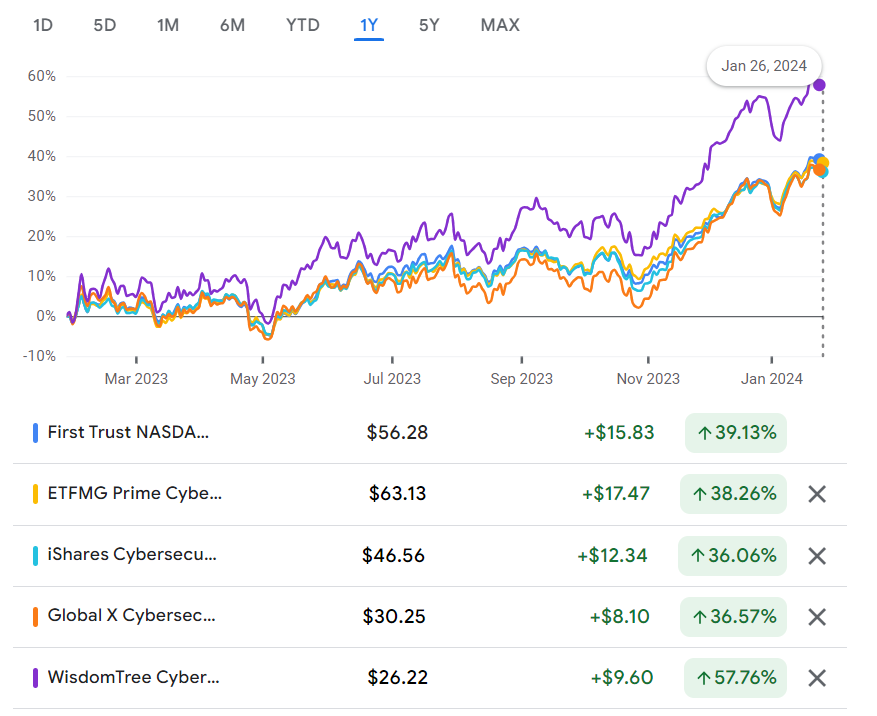Click the purple WisdomTree color marker

click(36, 678)
